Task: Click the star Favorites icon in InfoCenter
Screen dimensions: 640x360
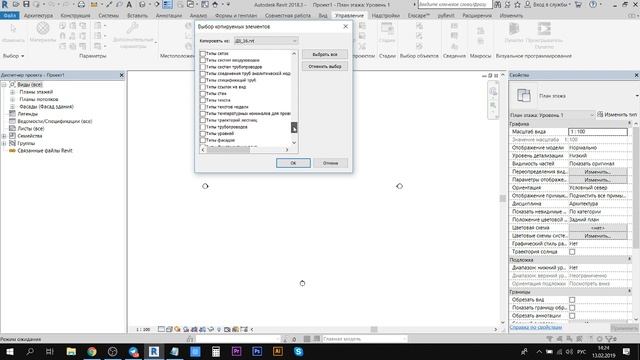Action: [517, 4]
